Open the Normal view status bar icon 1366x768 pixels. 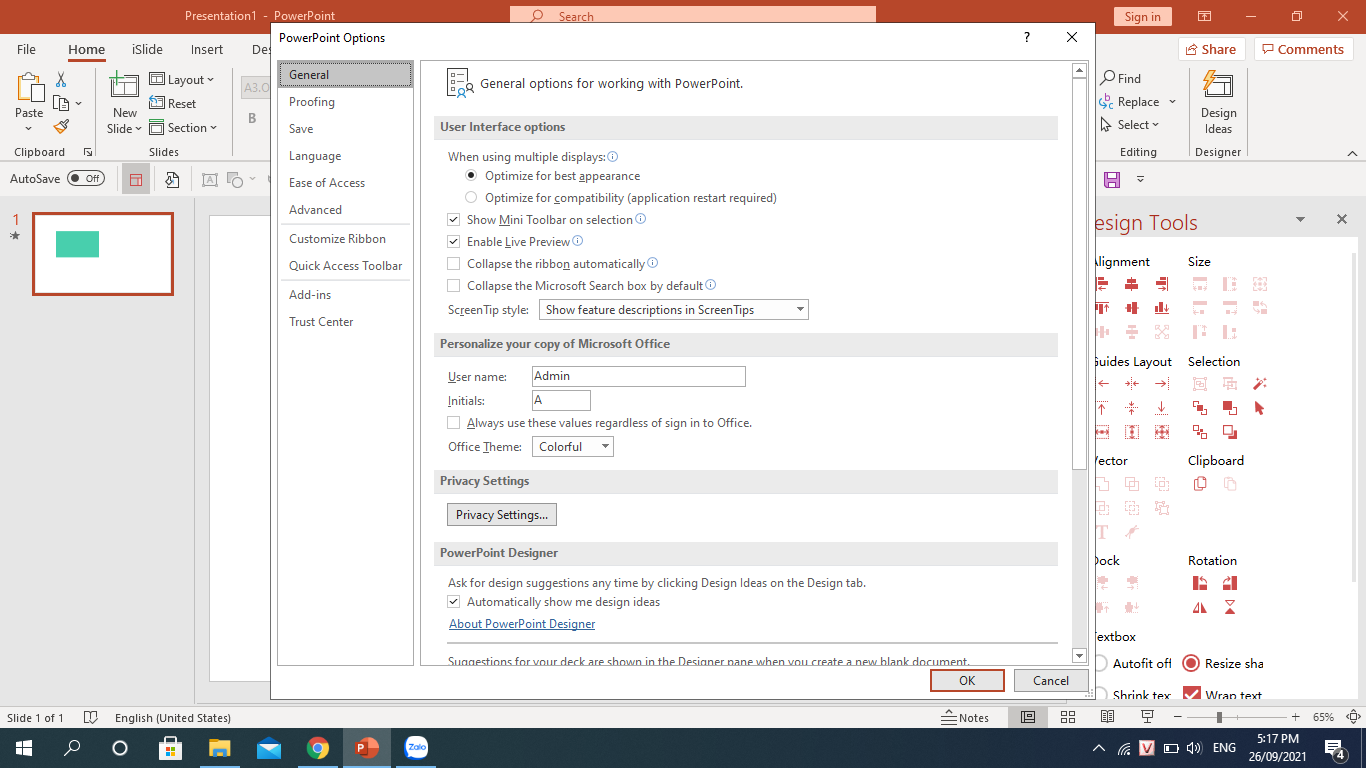click(x=1027, y=717)
